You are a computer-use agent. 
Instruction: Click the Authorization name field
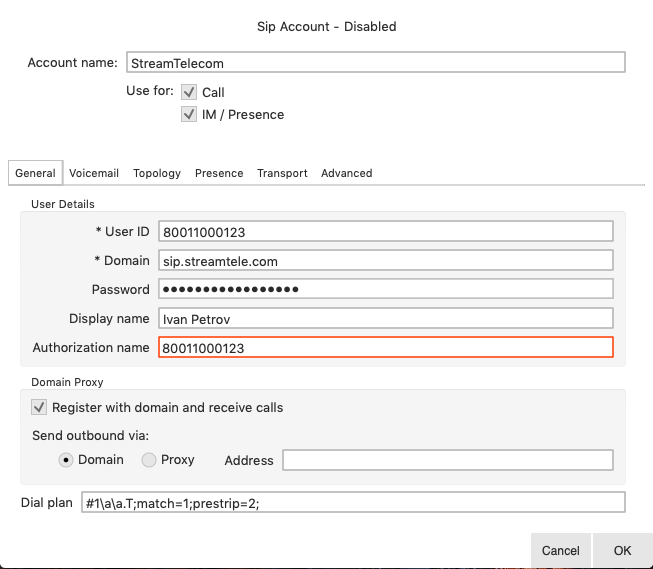point(385,348)
